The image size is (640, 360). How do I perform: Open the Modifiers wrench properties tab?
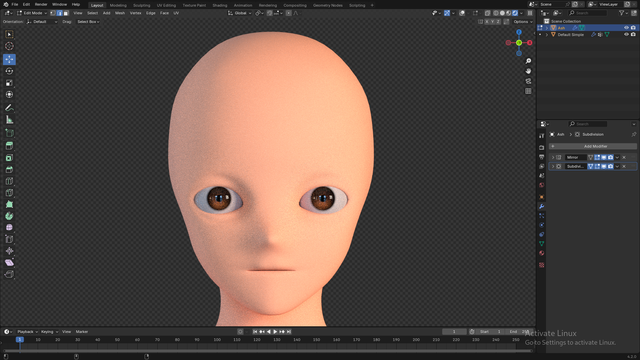[x=542, y=207]
